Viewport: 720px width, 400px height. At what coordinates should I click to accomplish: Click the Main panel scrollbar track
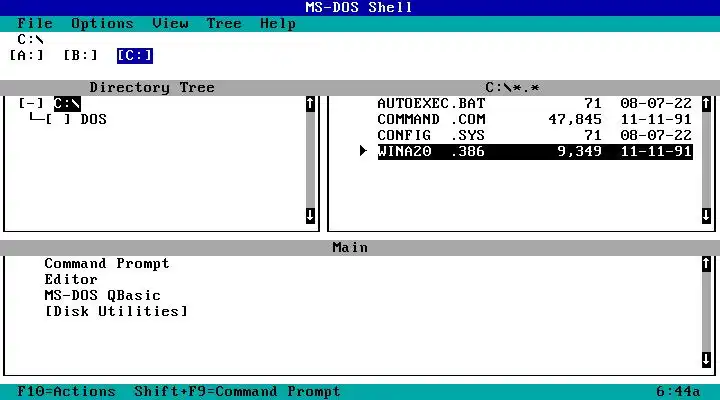pos(706,311)
